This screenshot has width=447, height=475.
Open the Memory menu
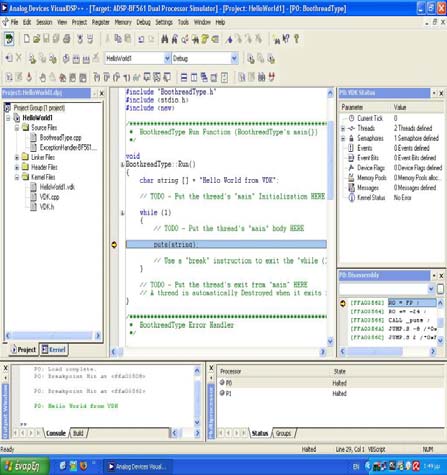tap(123, 22)
